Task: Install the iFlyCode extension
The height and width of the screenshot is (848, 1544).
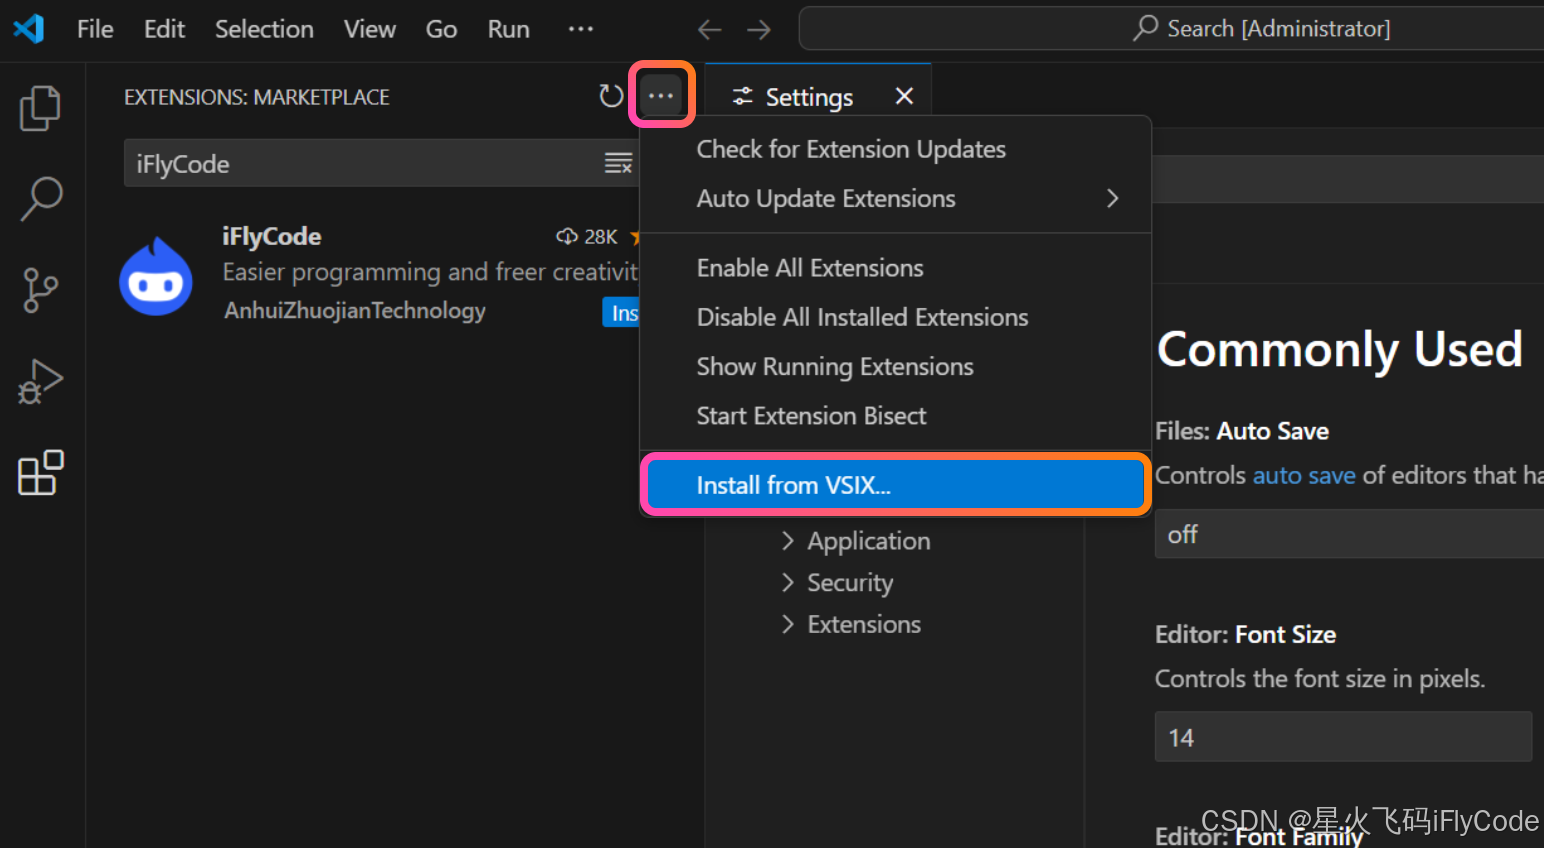Action: (621, 313)
